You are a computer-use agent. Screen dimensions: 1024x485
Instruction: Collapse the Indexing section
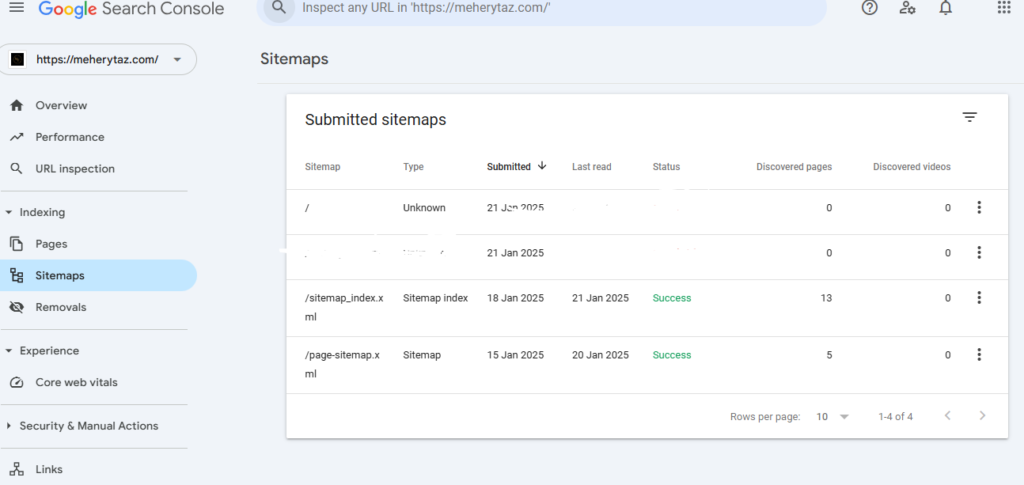pyautogui.click(x=8, y=213)
